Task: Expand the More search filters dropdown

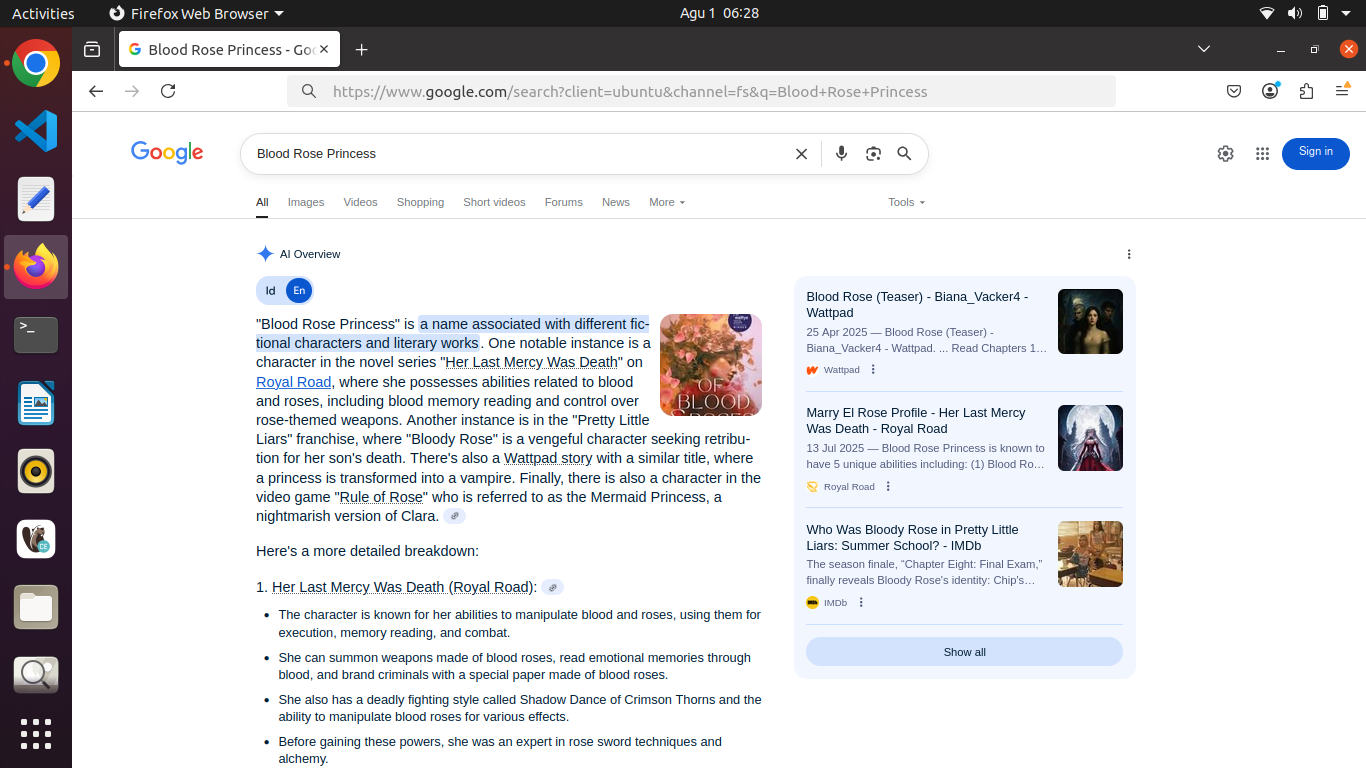Action: pyautogui.click(x=666, y=202)
